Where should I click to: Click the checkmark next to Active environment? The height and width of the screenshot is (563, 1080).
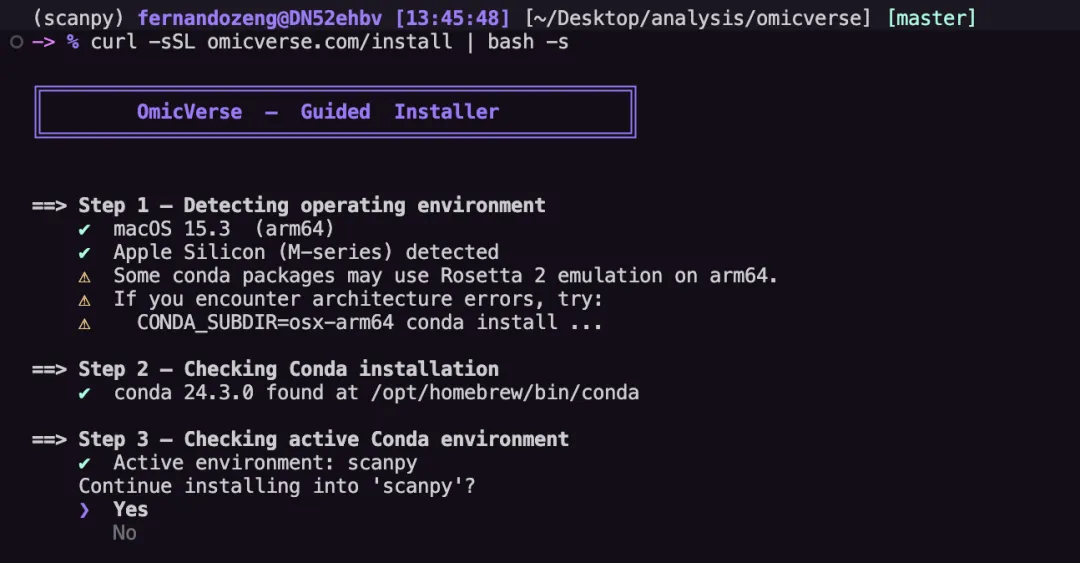coord(85,463)
